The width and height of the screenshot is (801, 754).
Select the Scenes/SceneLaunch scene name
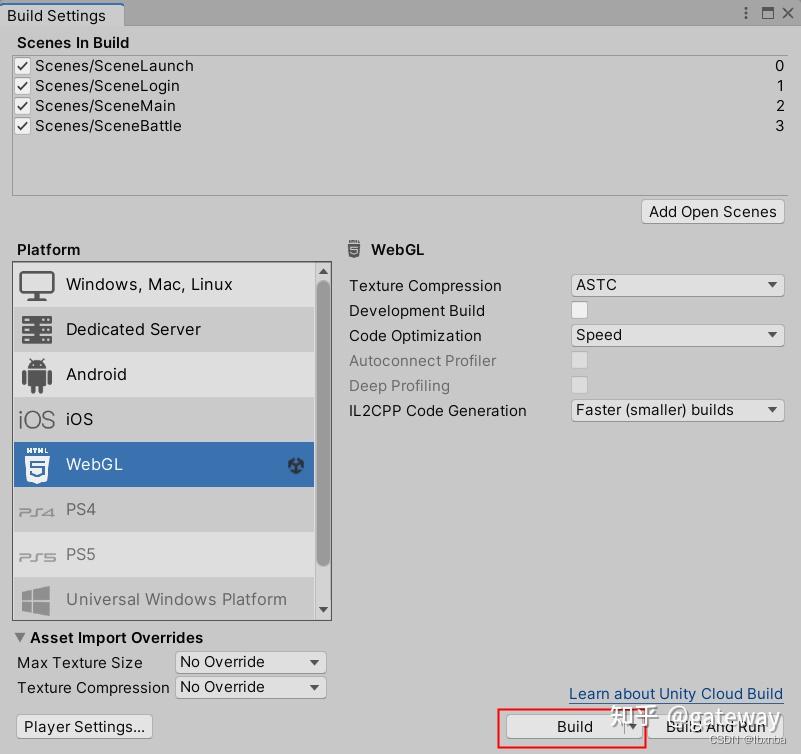tap(114, 66)
